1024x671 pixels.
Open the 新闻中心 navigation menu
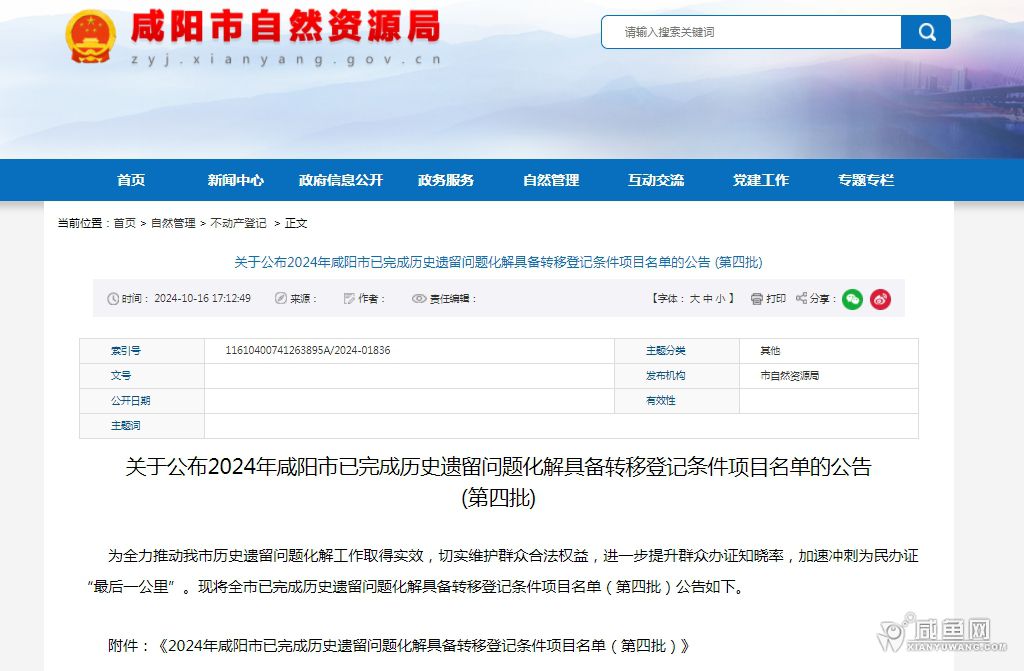236,180
